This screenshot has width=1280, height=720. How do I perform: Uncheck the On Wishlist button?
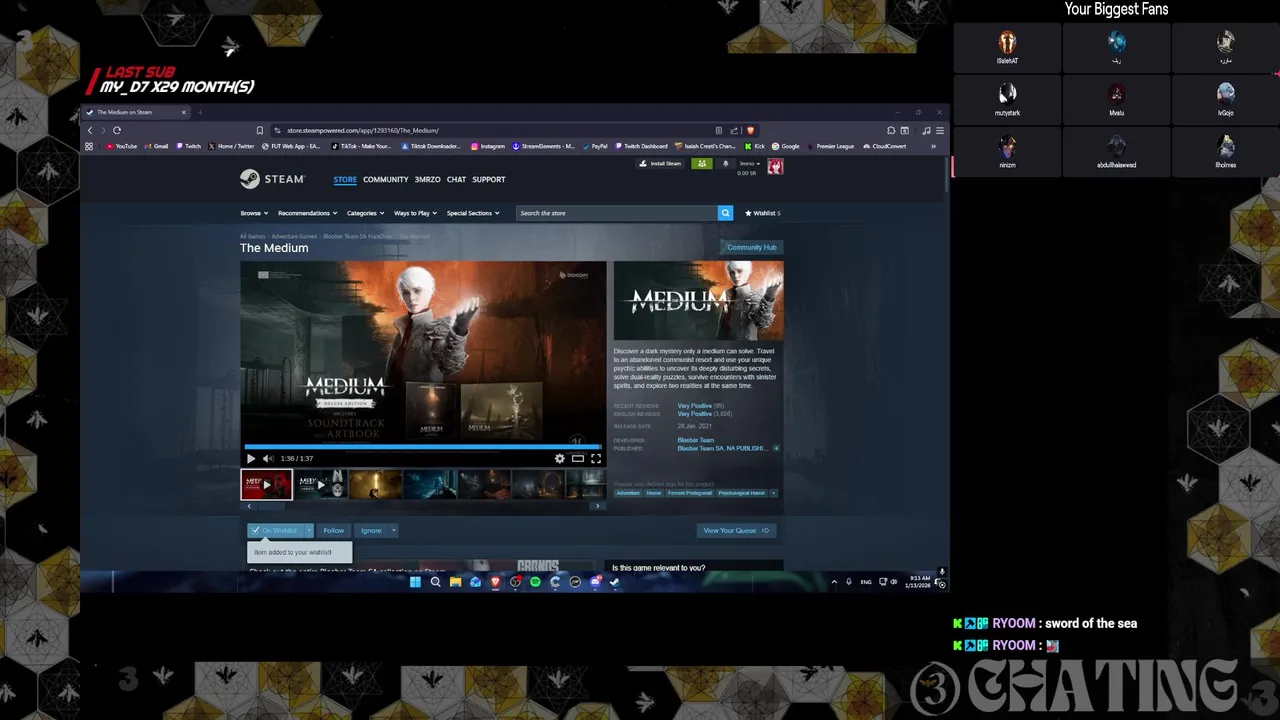[275, 530]
